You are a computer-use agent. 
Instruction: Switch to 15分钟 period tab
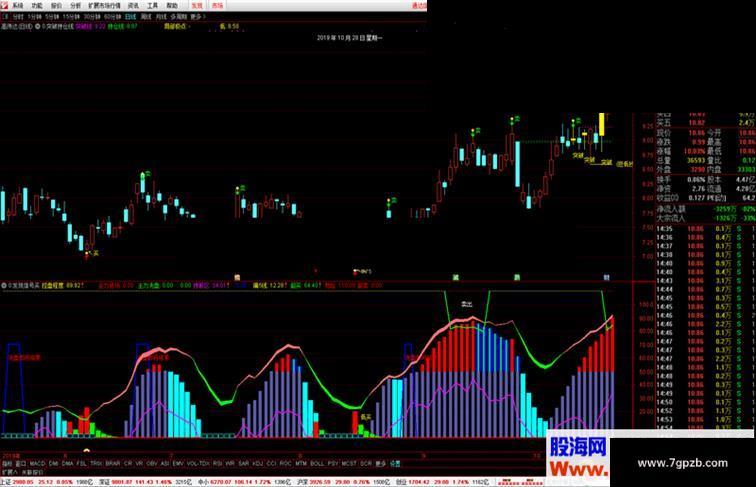tap(71, 16)
